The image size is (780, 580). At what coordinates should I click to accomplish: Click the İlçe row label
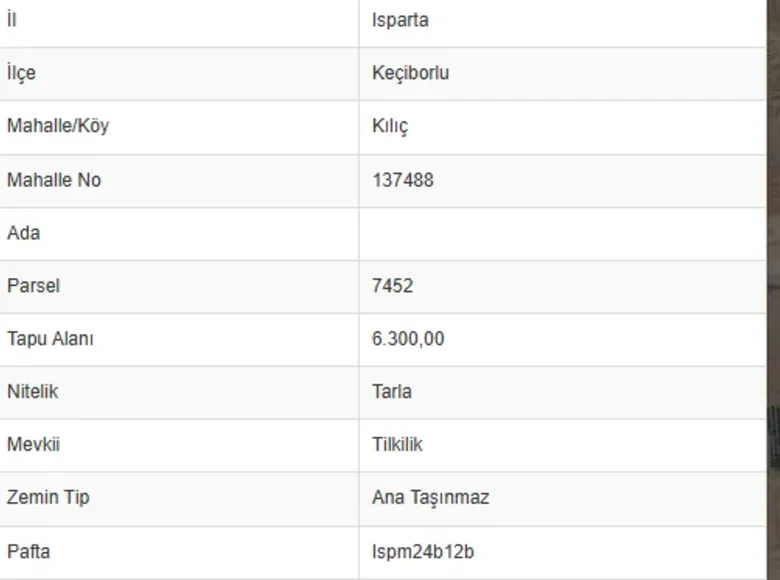tap(21, 73)
